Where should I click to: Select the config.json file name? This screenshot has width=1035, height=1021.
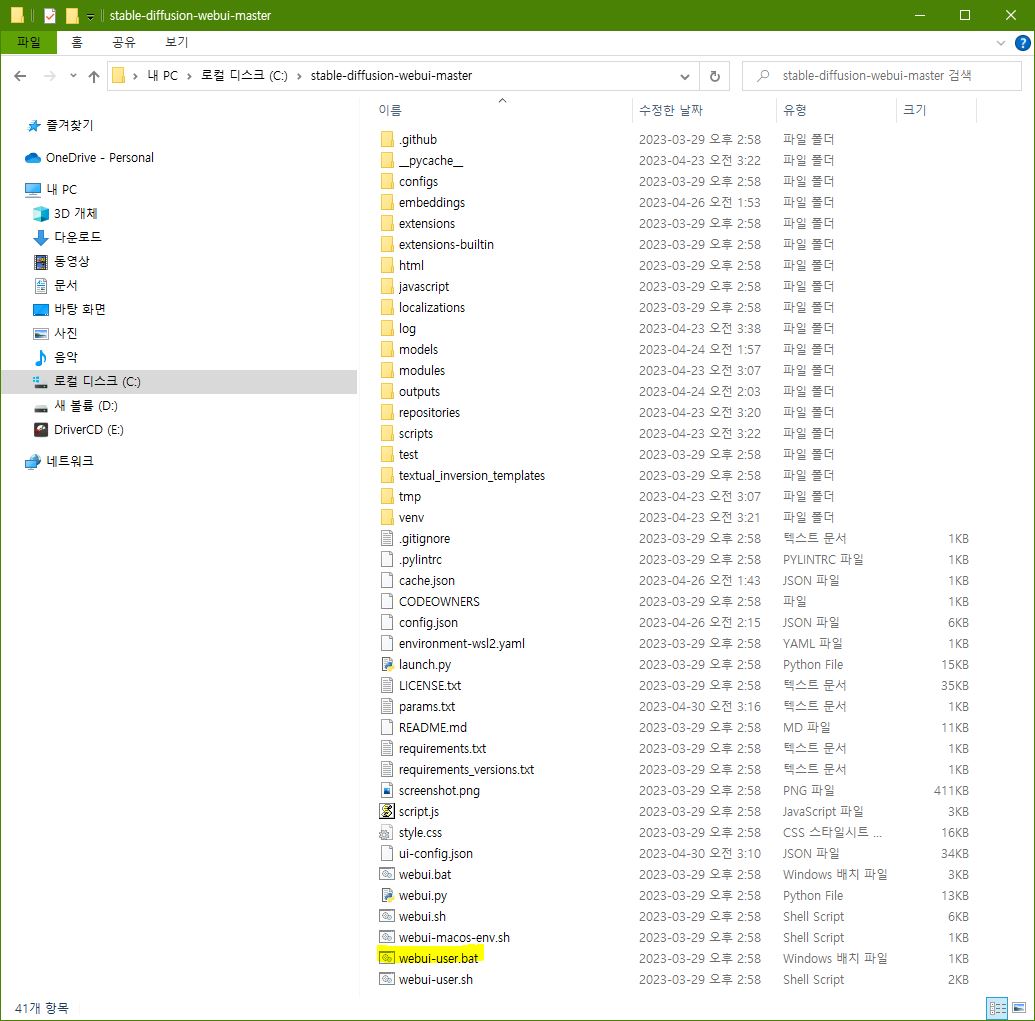click(428, 622)
